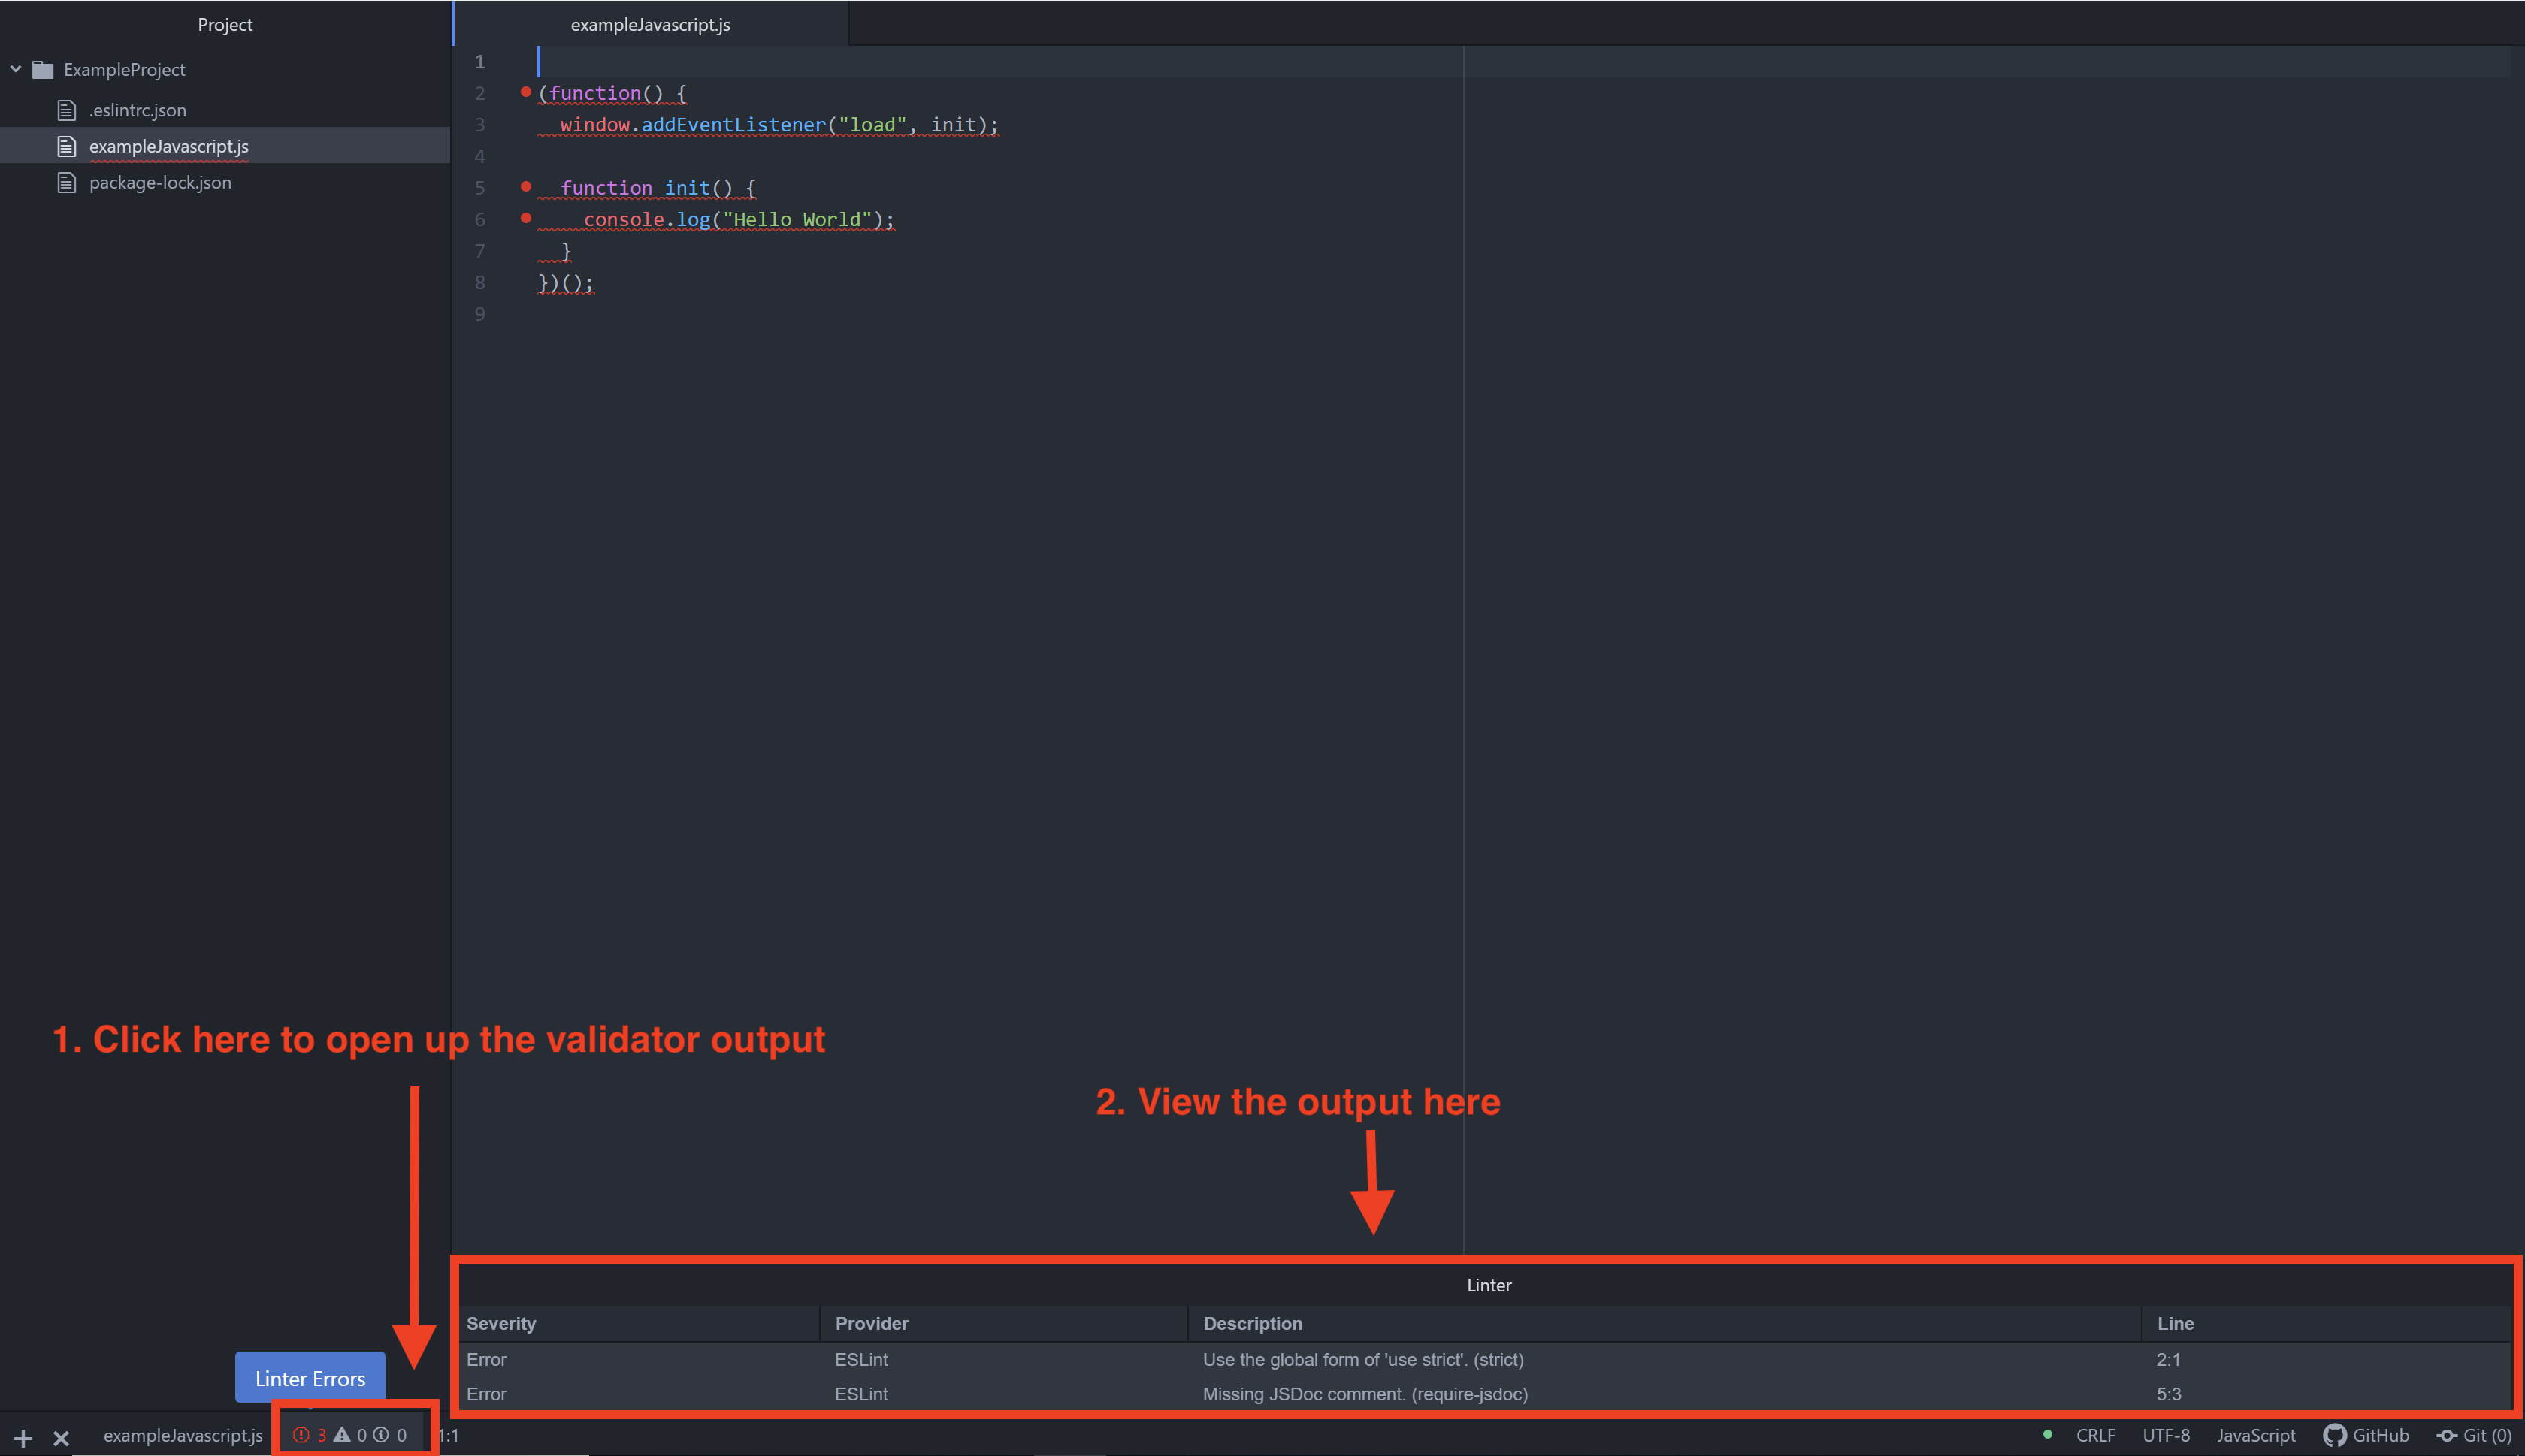Open package-lock.json from the sidebar
2525x1456 pixels.
pos(160,182)
